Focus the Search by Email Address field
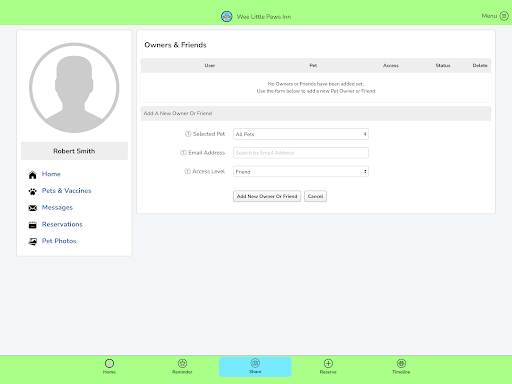 tap(301, 153)
